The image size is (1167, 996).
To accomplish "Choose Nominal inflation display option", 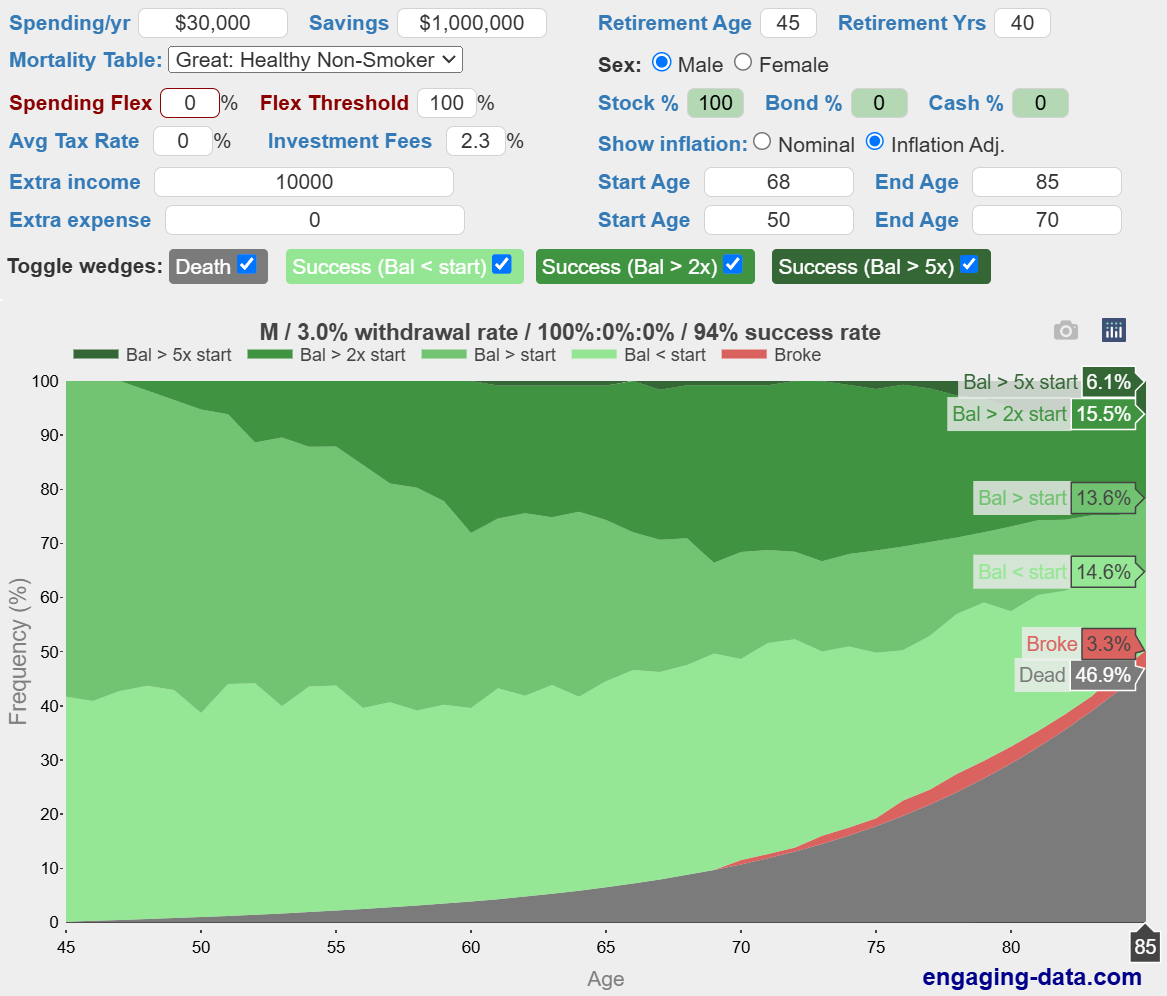I will pyautogui.click(x=762, y=142).
